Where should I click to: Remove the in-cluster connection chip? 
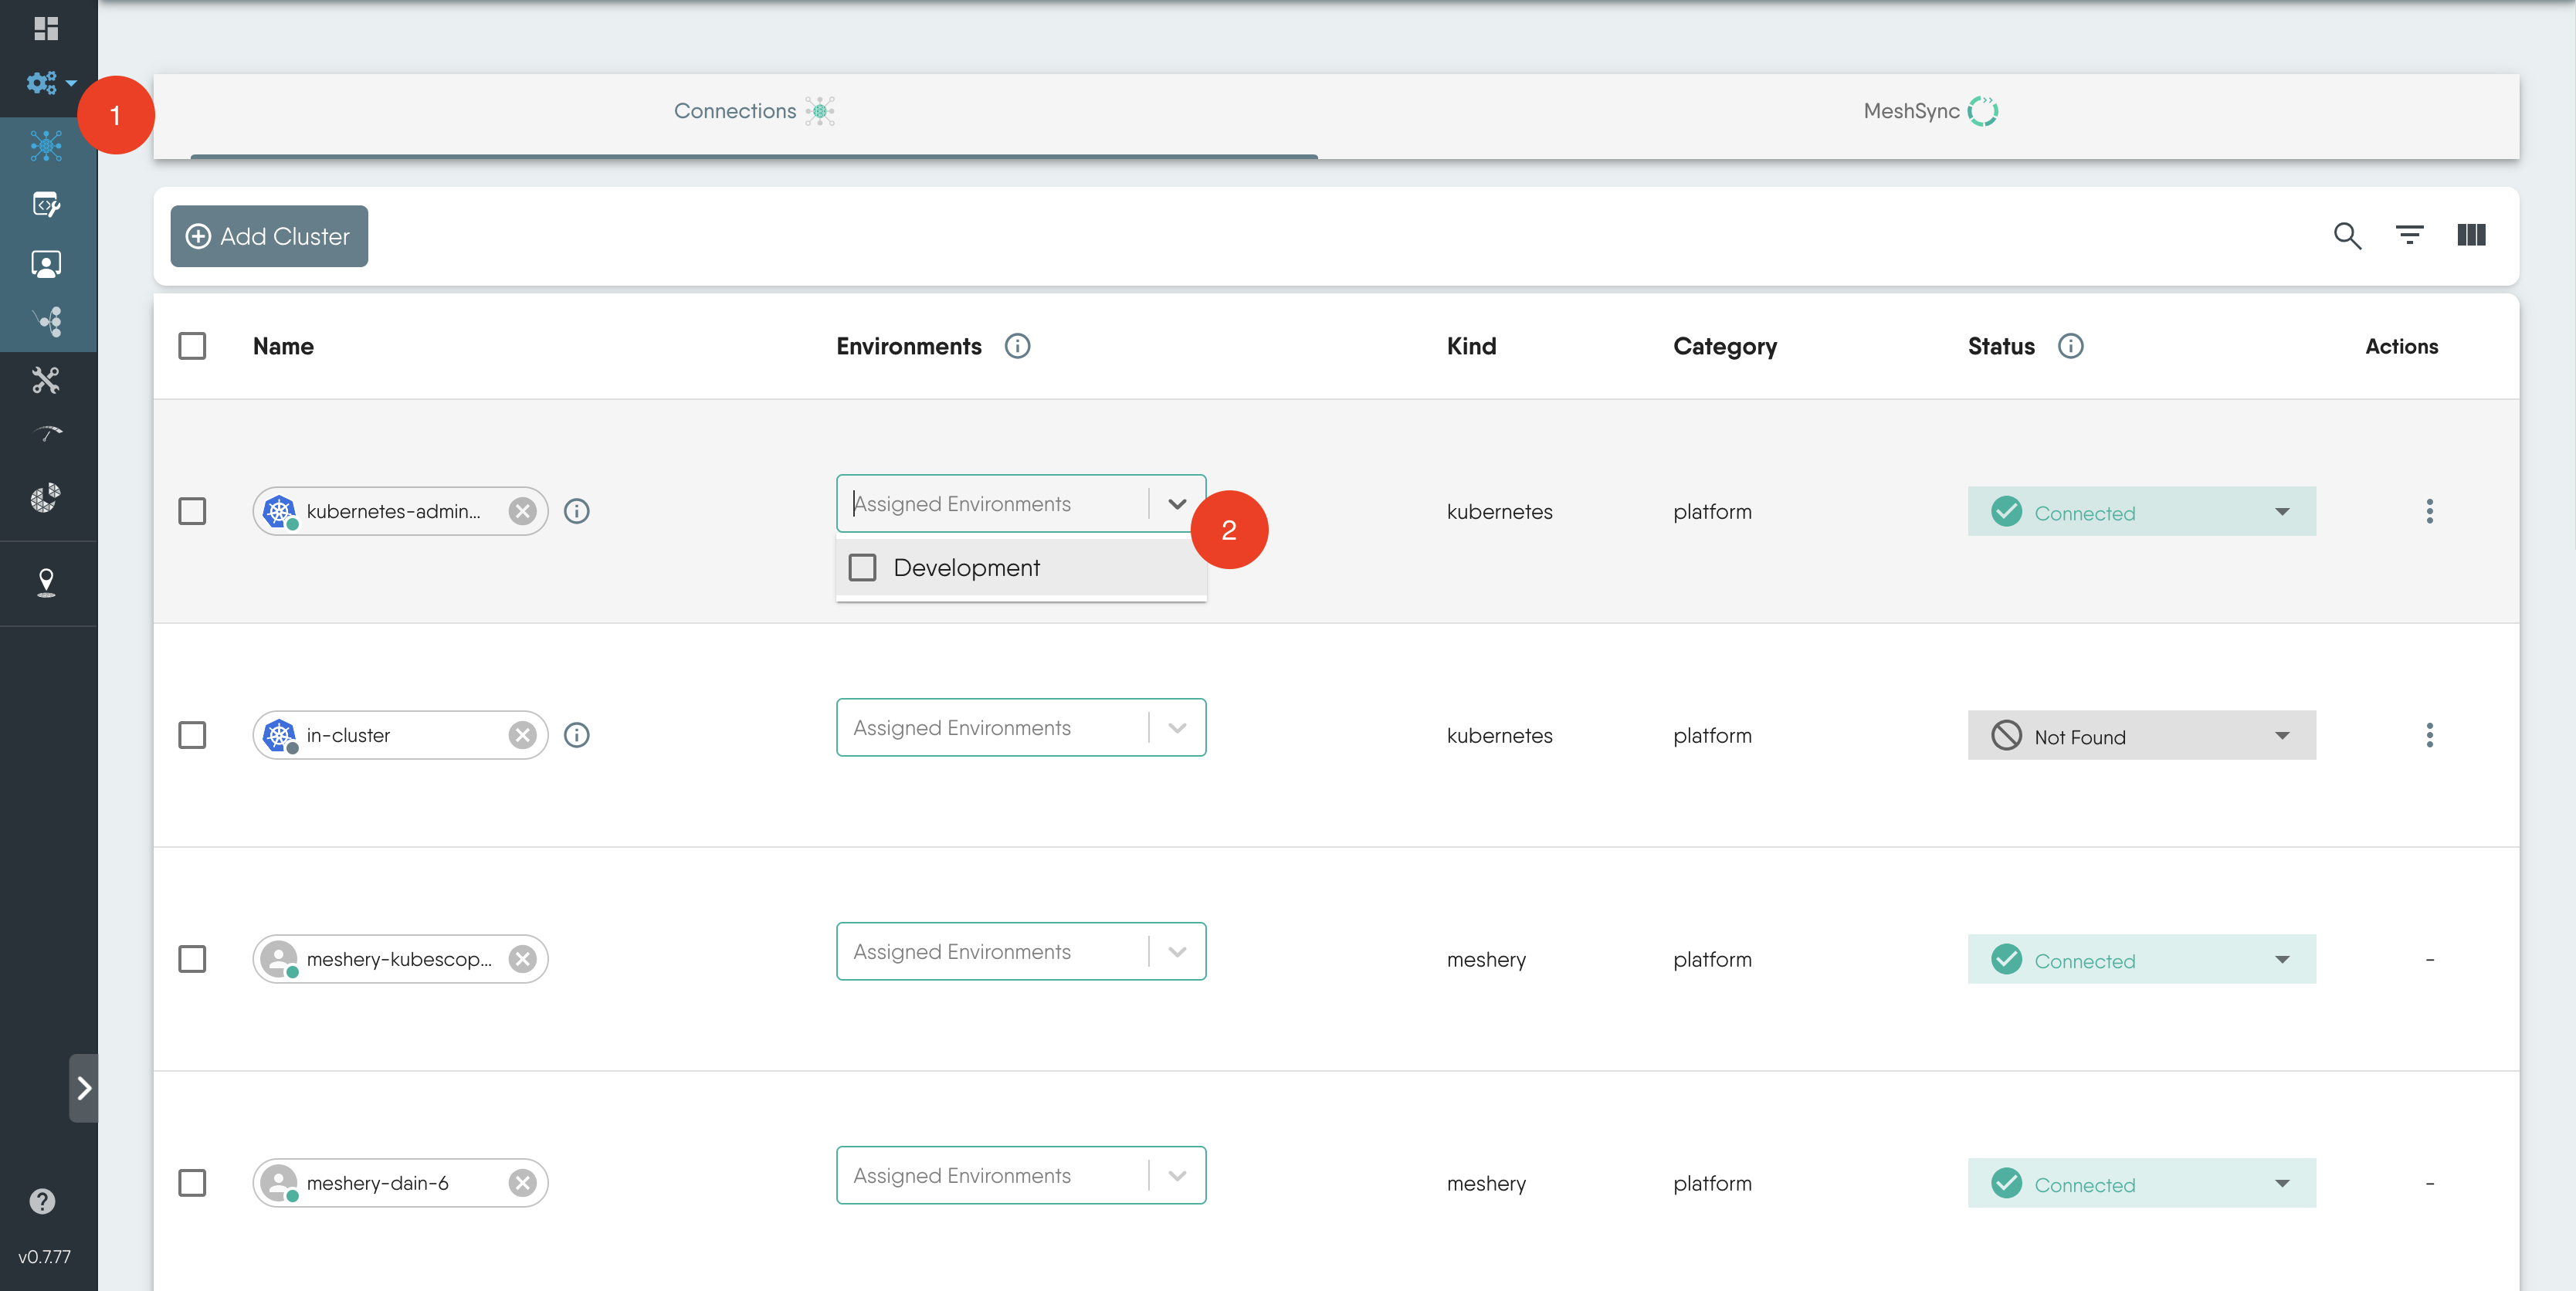pos(522,735)
